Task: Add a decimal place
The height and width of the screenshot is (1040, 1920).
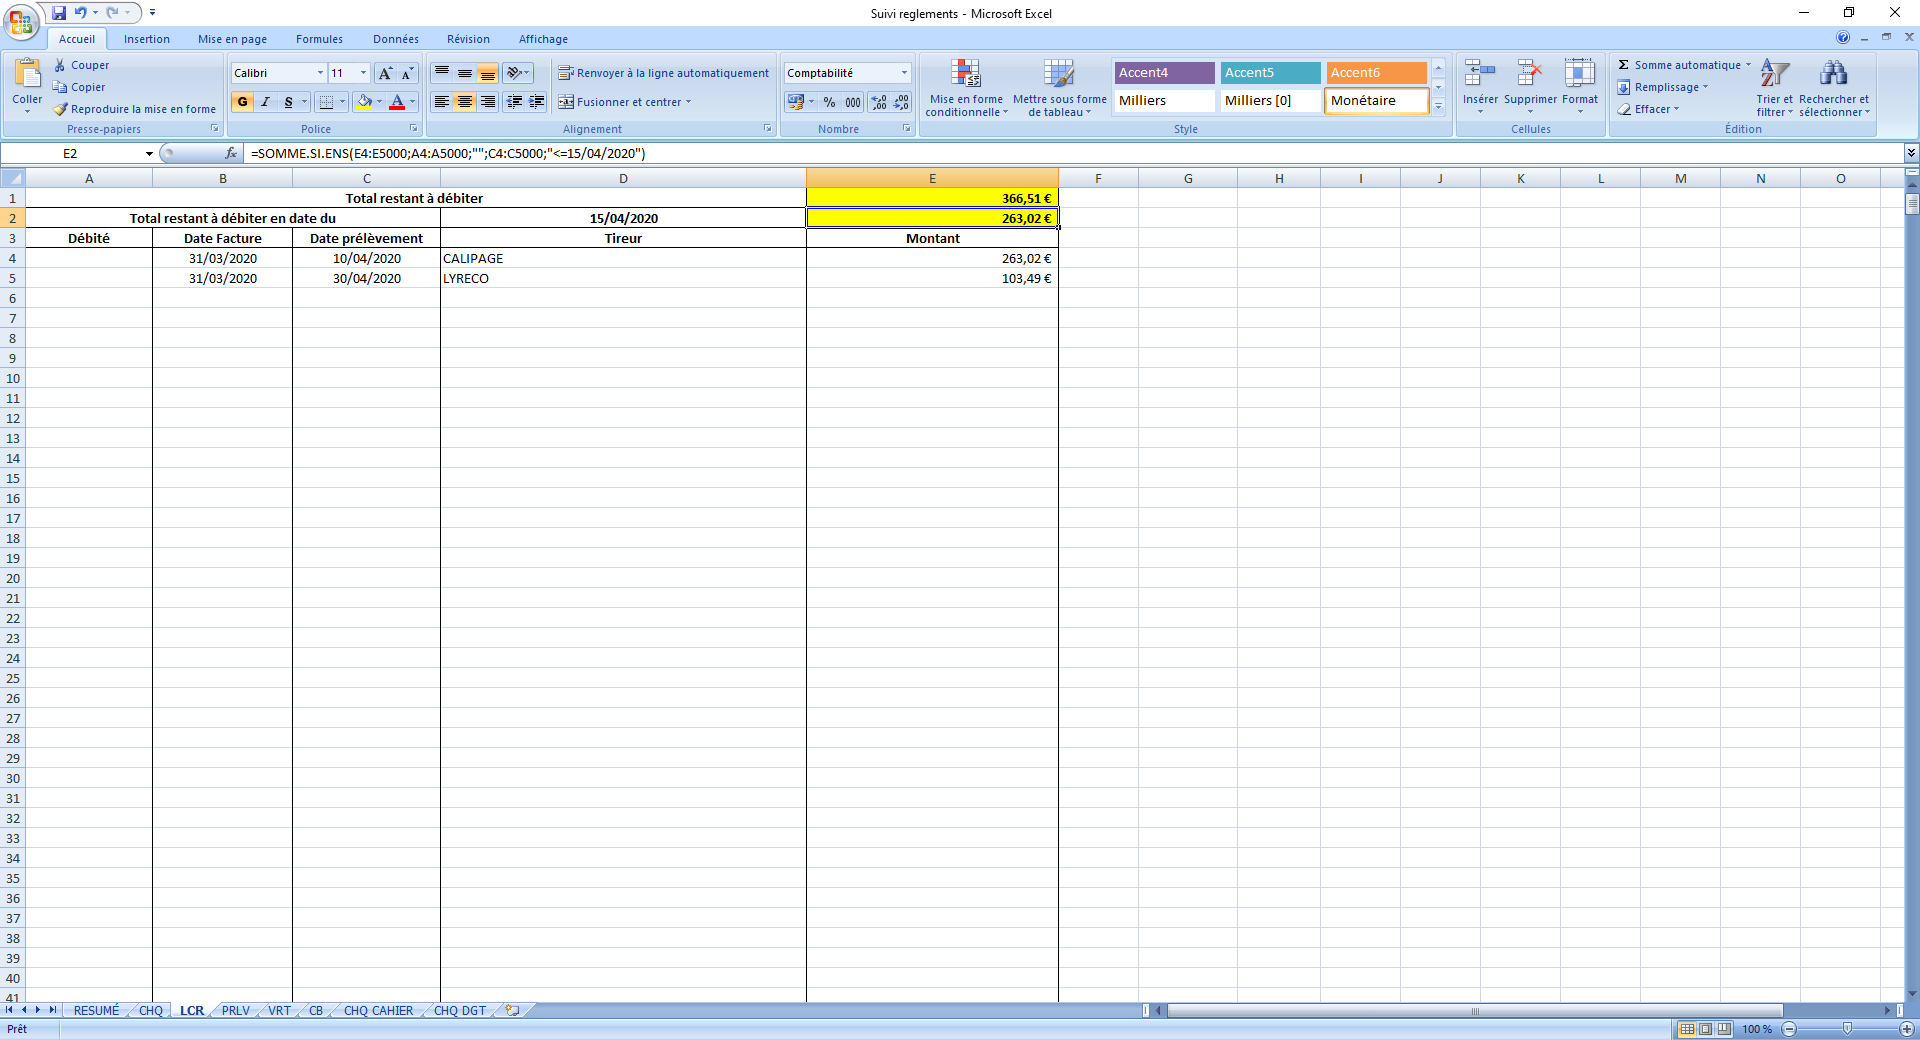Action: coord(879,102)
